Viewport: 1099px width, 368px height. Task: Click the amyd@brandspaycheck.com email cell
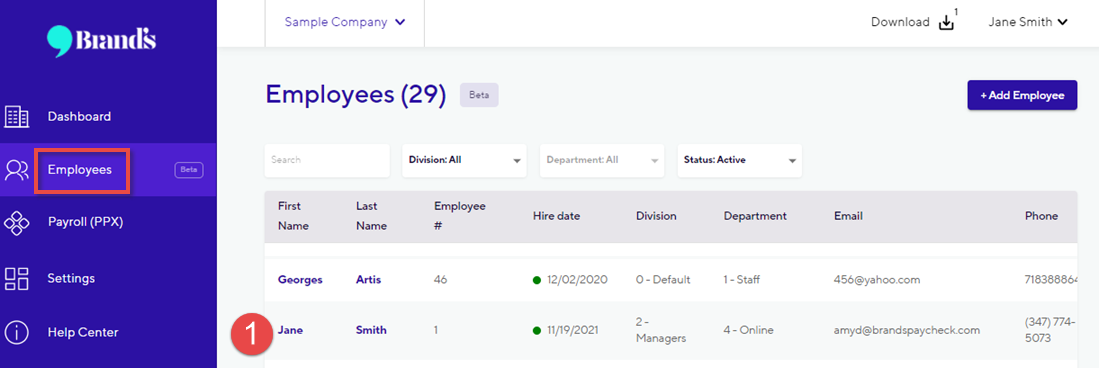coord(906,330)
